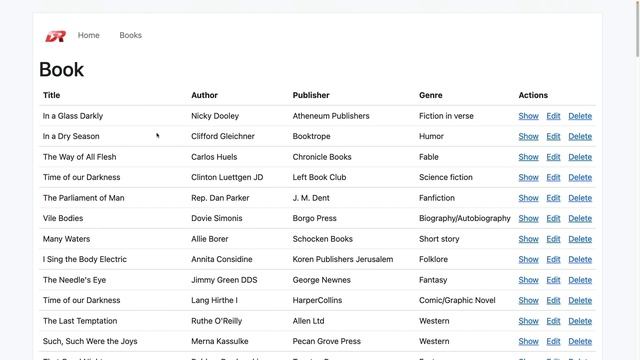Click author cell Dovie Simonis
The height and width of the screenshot is (360, 640).
216,218
